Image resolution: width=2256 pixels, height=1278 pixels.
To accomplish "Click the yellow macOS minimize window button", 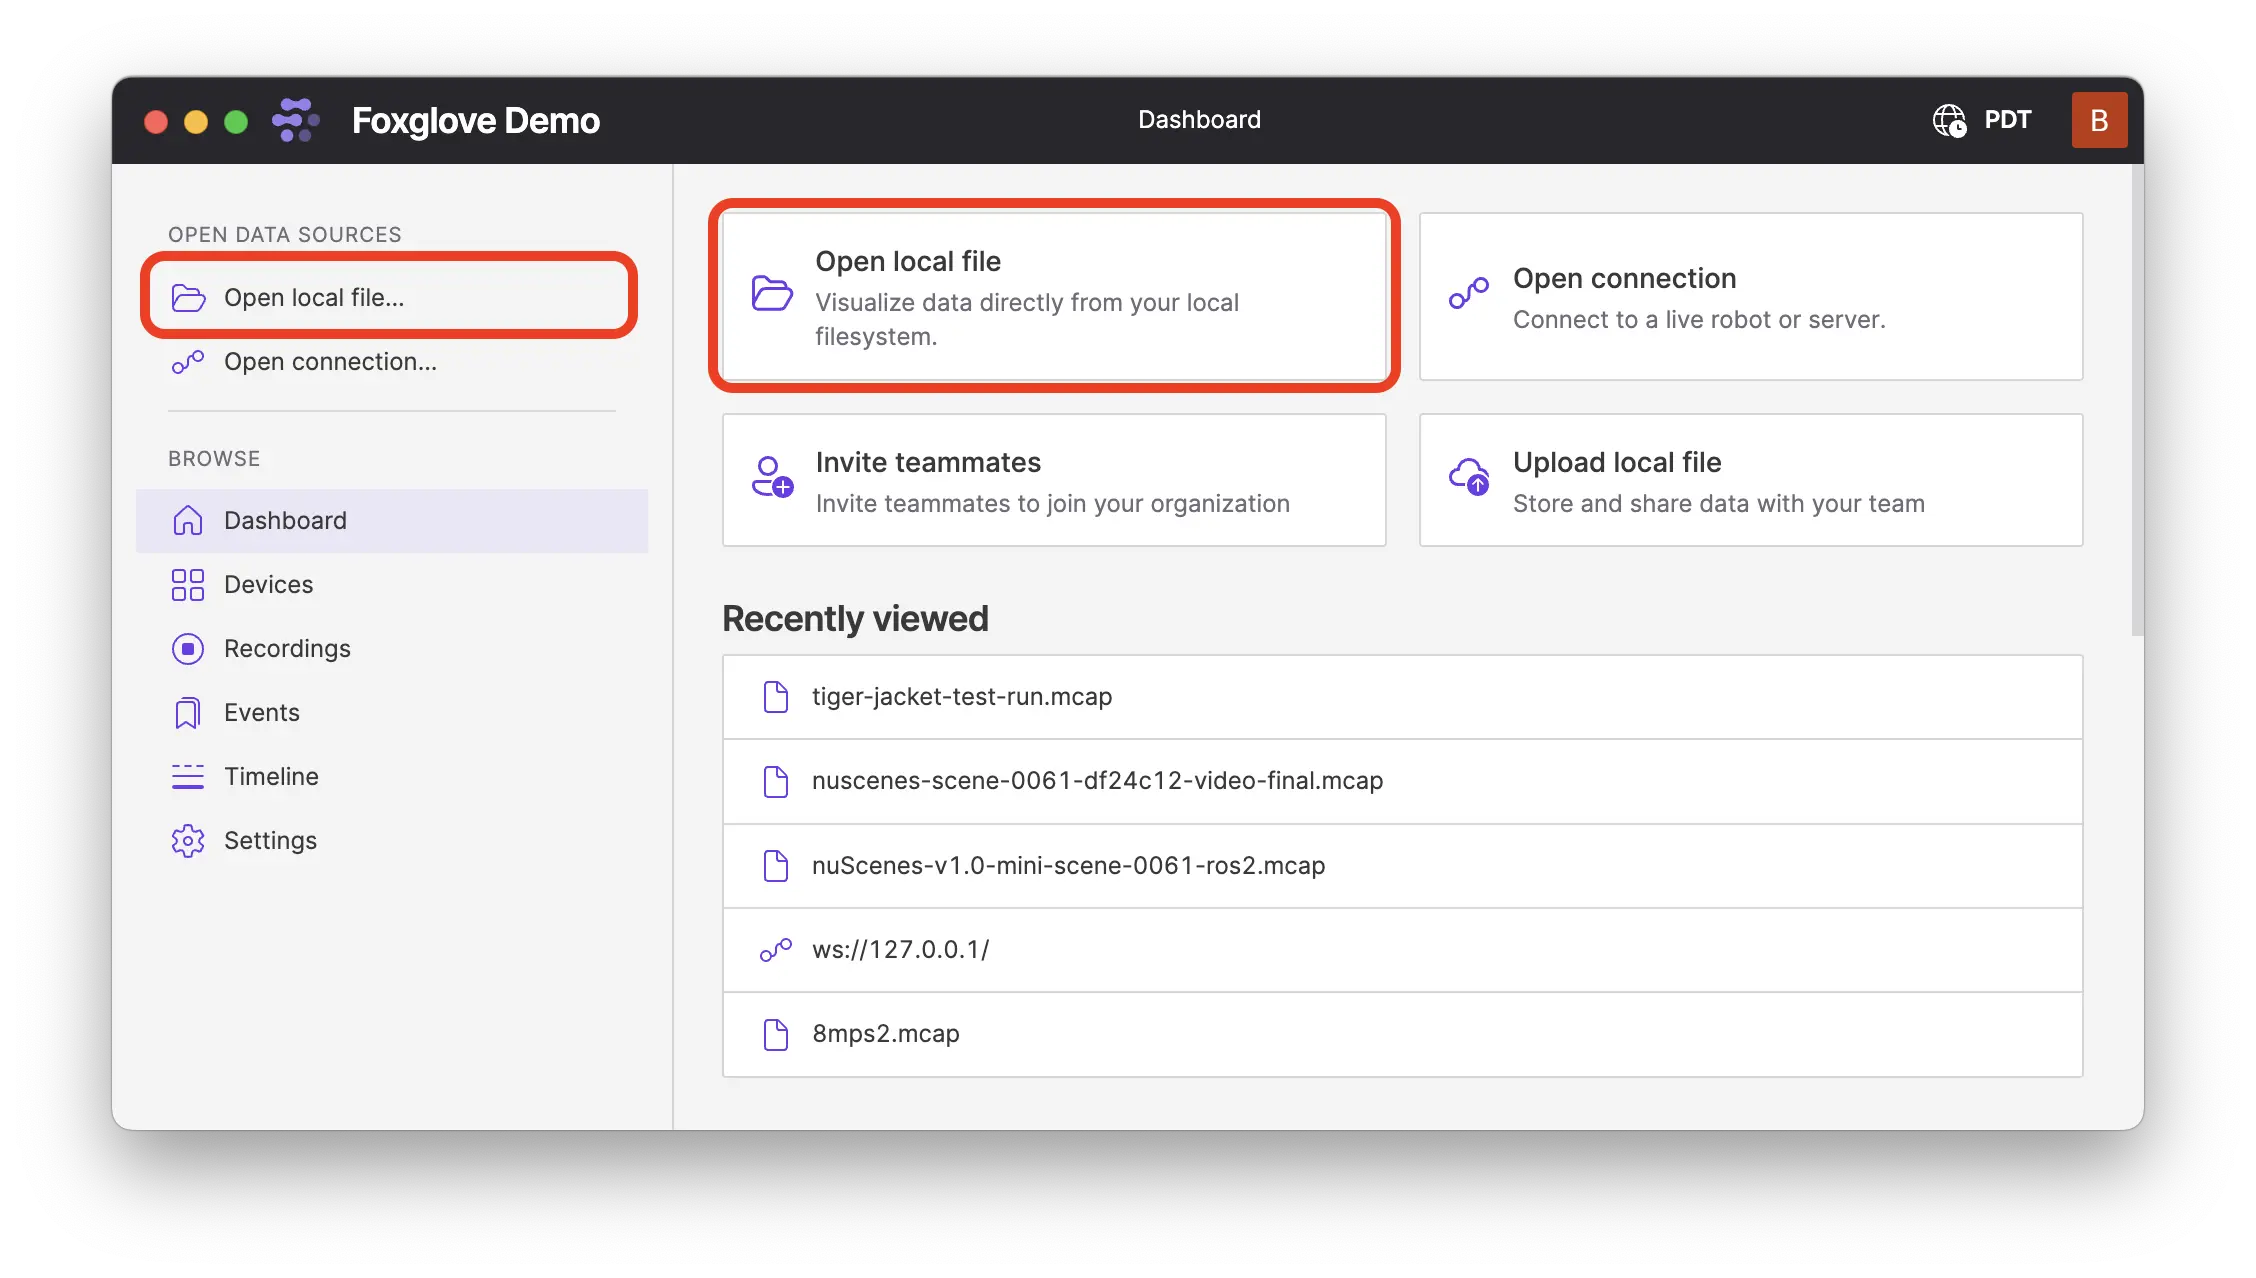I will tap(196, 121).
